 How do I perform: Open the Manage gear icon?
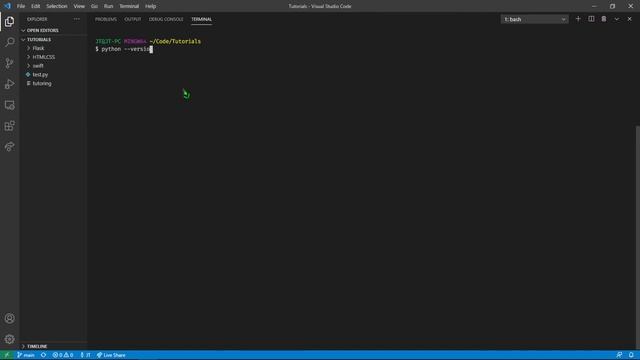click(9, 339)
